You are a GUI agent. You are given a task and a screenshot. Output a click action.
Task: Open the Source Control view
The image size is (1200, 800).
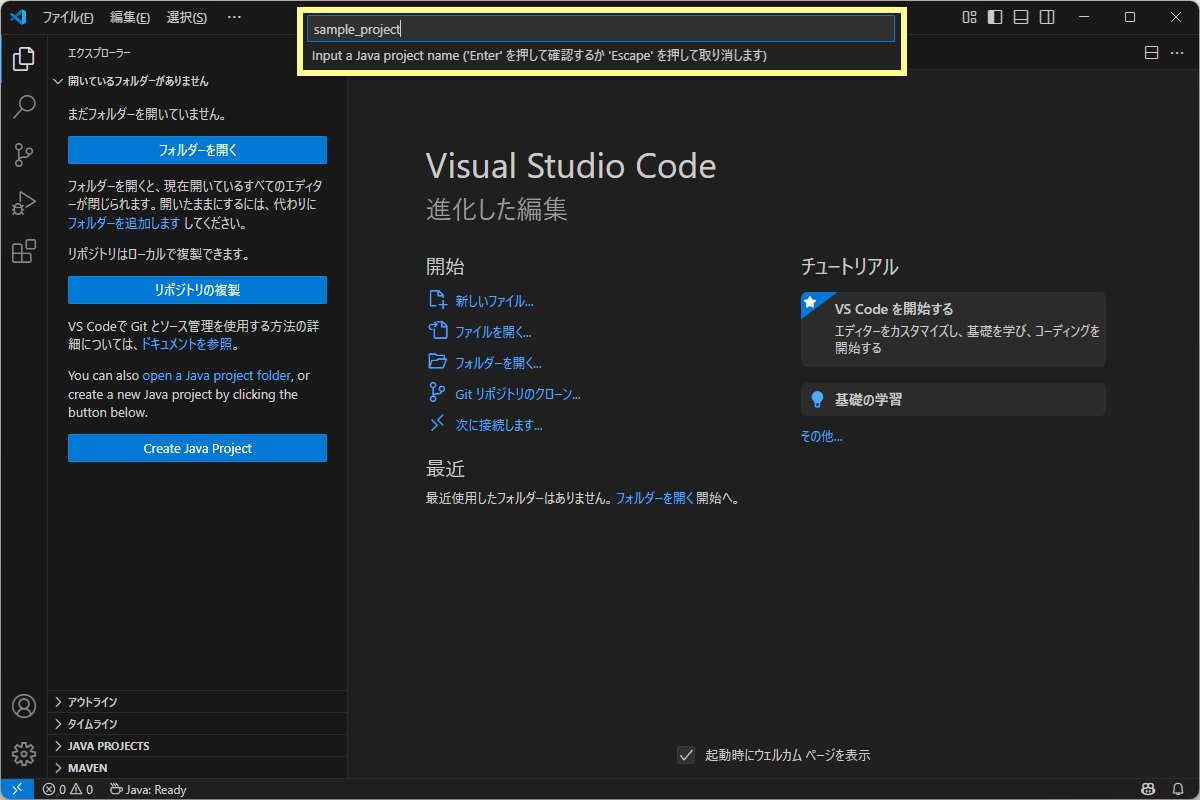(22, 155)
